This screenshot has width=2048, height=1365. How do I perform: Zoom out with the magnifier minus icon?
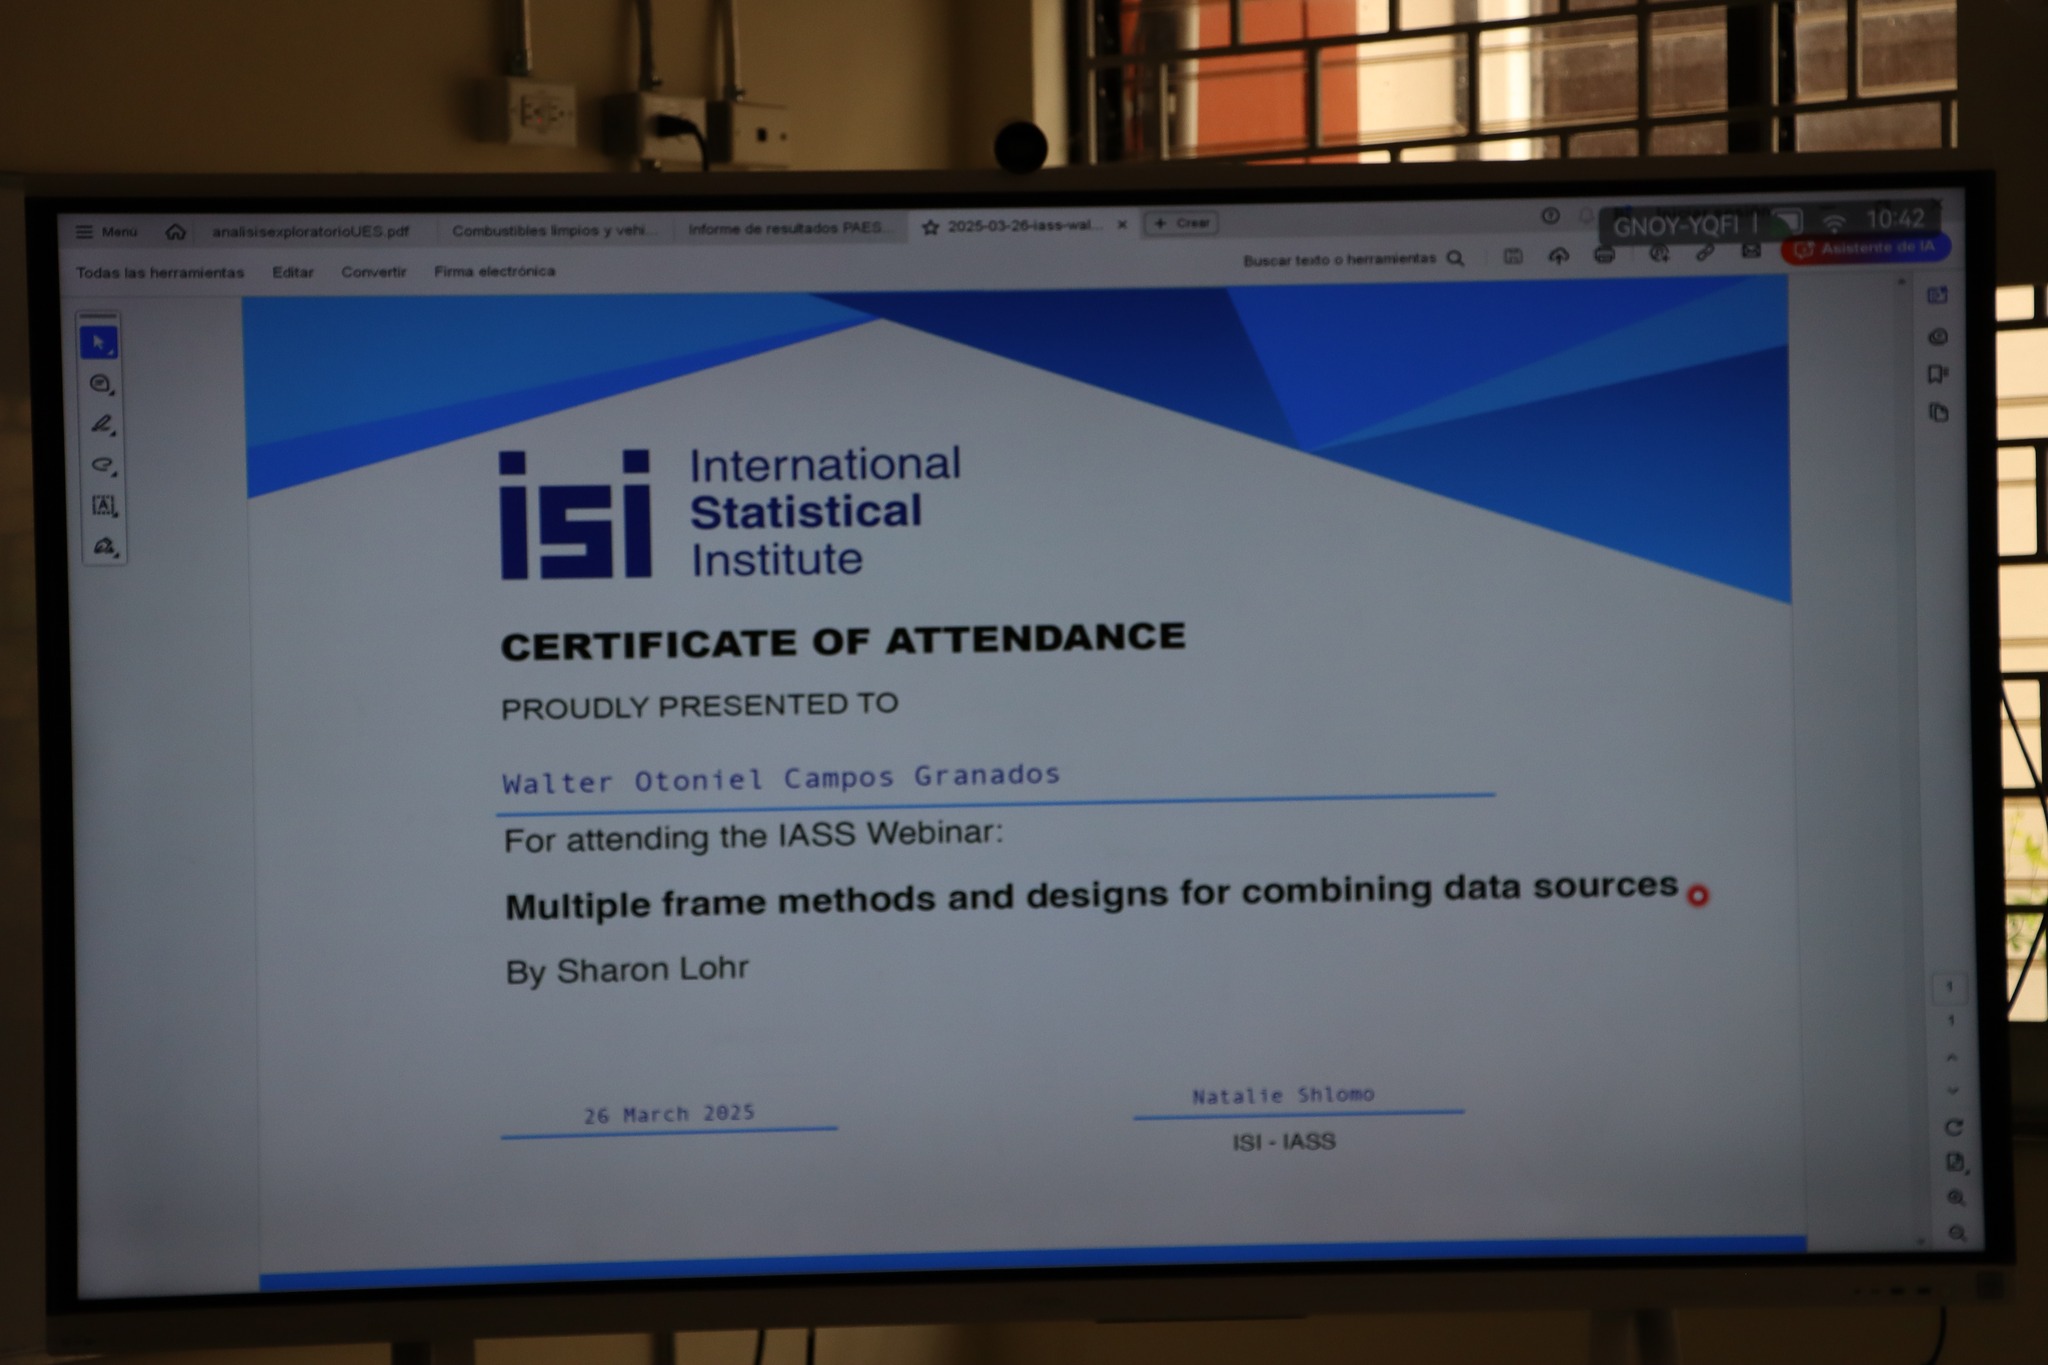click(x=1958, y=1234)
